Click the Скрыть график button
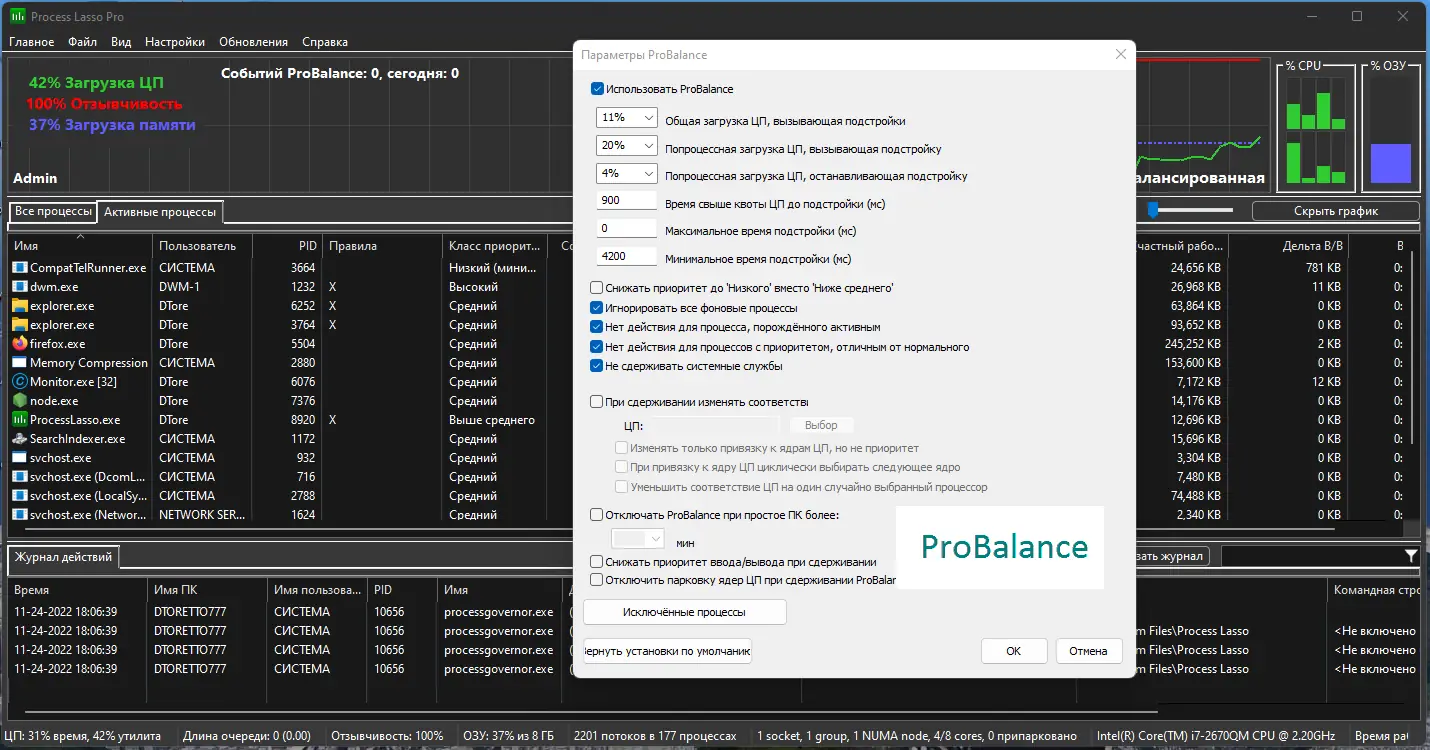This screenshot has width=1430, height=750. pyautogui.click(x=1335, y=211)
